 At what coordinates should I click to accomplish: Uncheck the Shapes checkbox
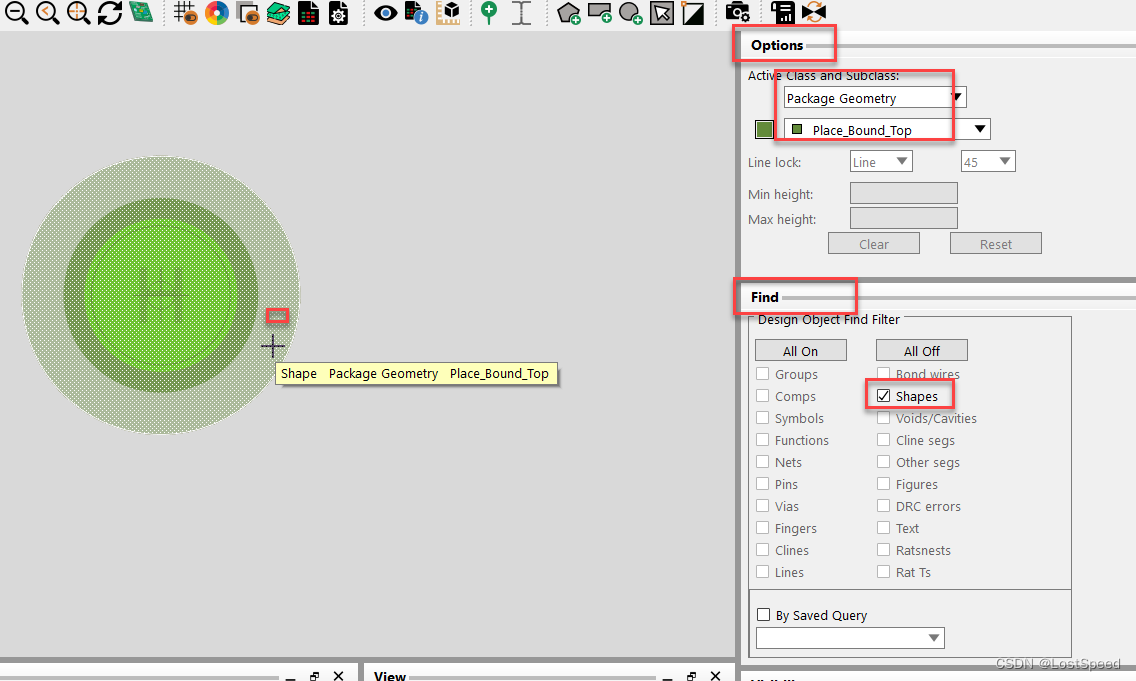pyautogui.click(x=883, y=396)
